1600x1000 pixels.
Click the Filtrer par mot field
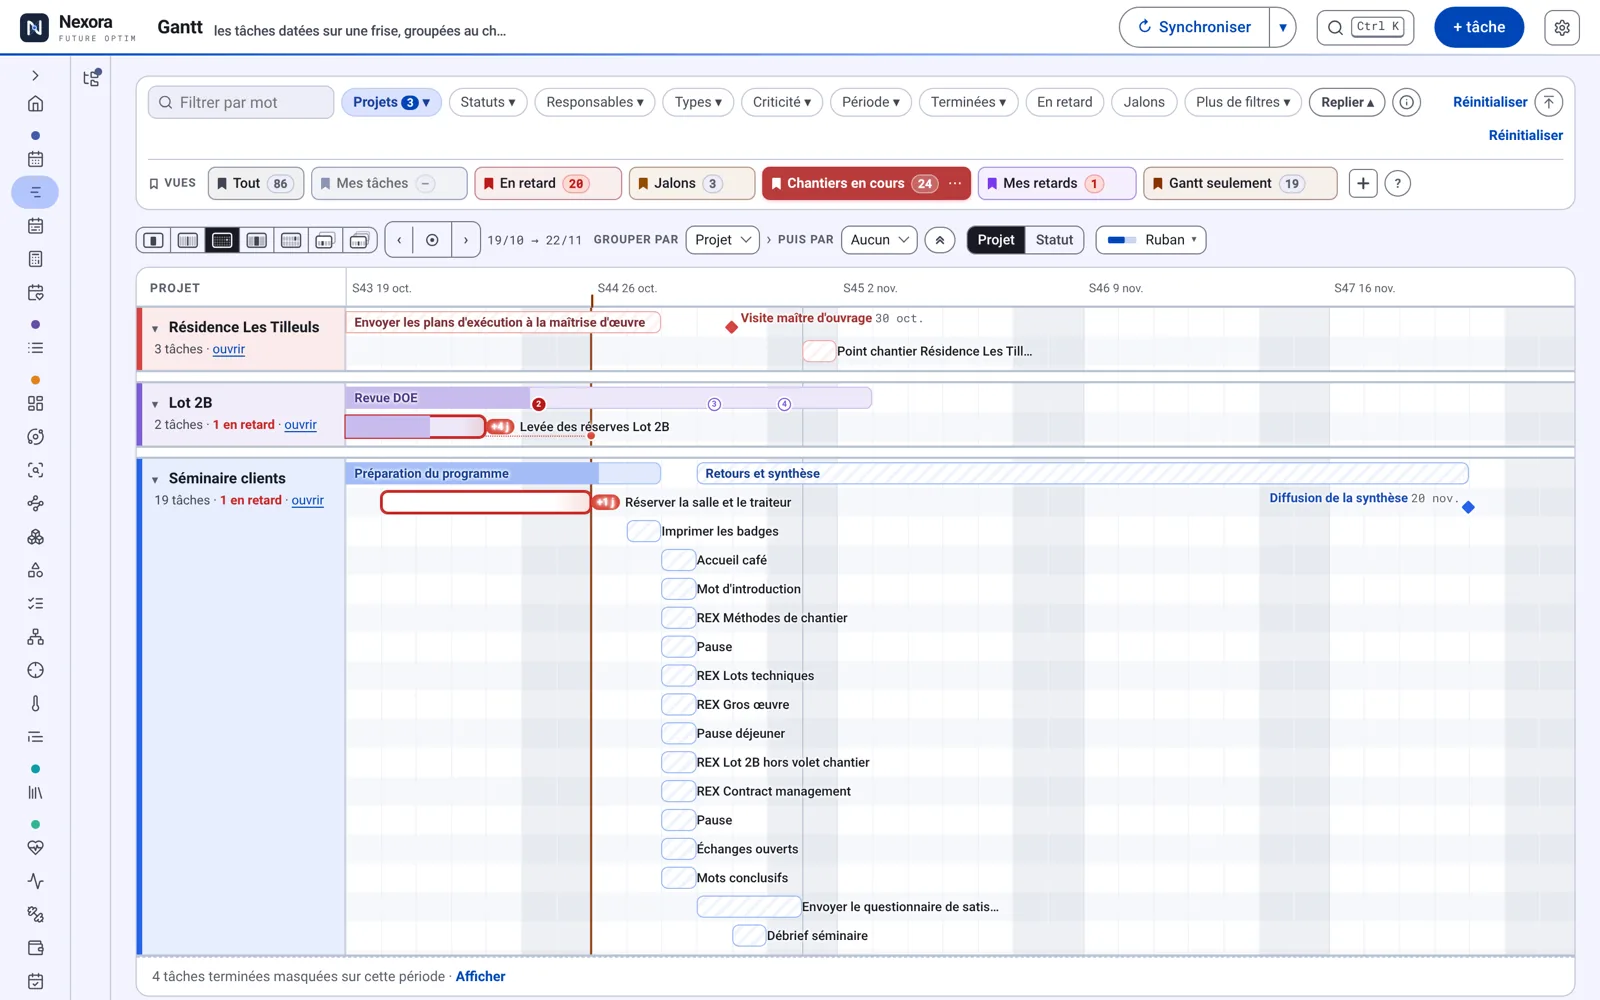241,102
